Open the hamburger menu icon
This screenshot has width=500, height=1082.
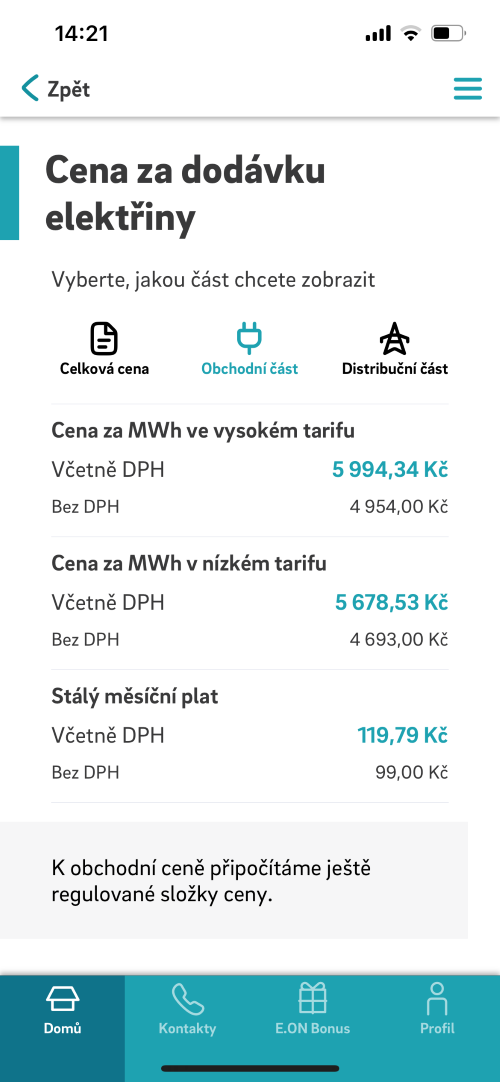point(468,89)
